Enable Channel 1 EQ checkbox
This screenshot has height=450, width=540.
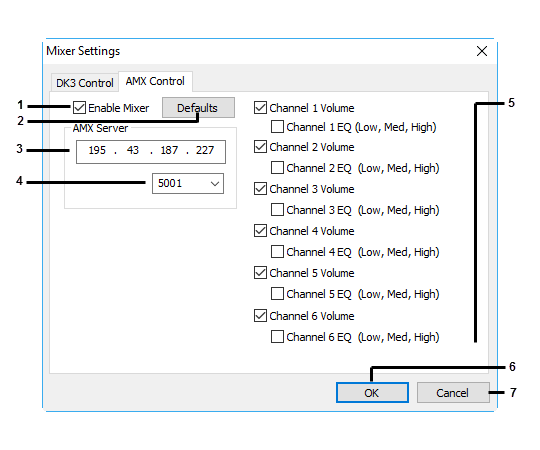click(x=277, y=127)
